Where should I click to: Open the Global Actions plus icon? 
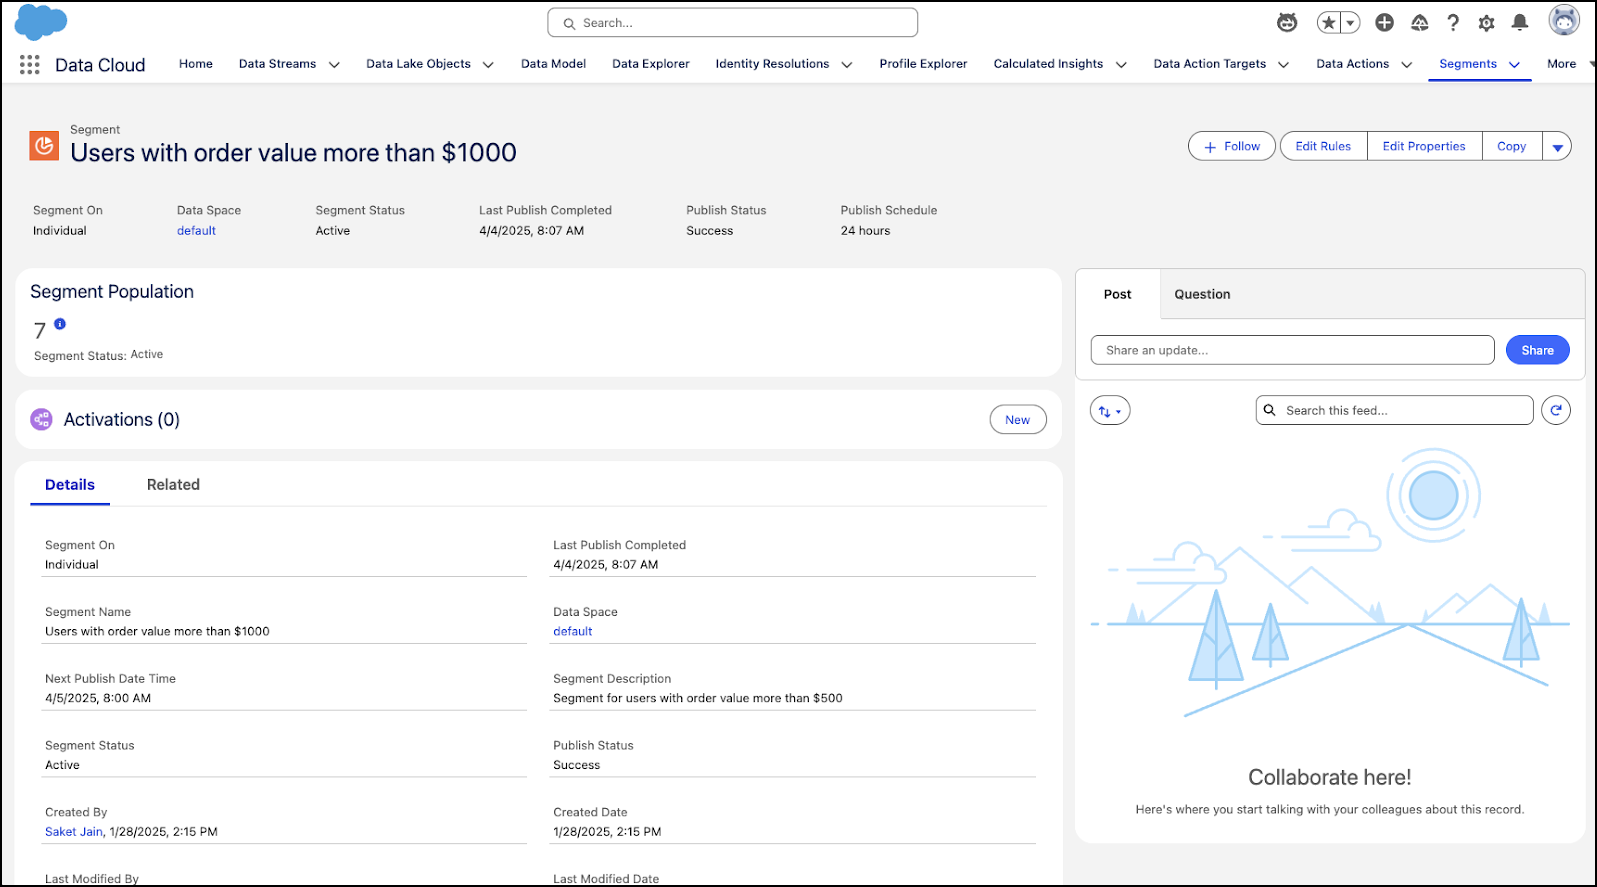[1385, 23]
